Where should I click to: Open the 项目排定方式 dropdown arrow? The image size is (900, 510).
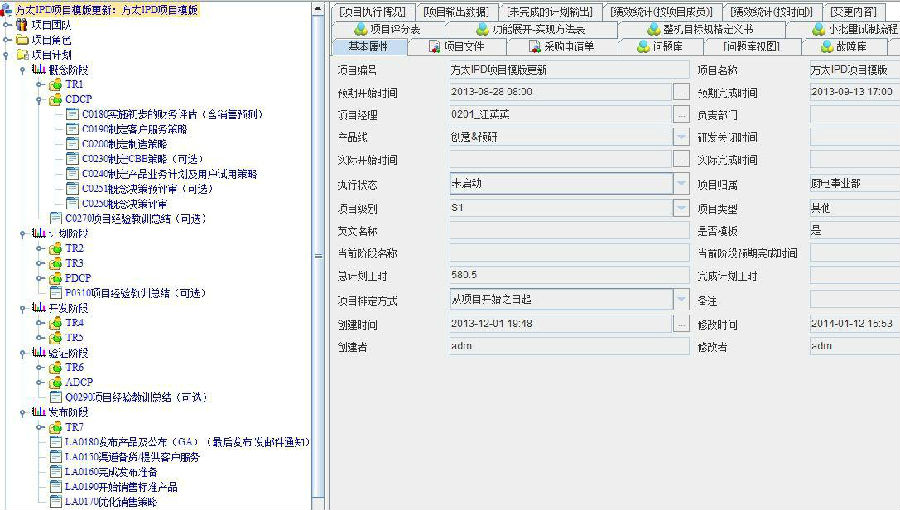[681, 298]
